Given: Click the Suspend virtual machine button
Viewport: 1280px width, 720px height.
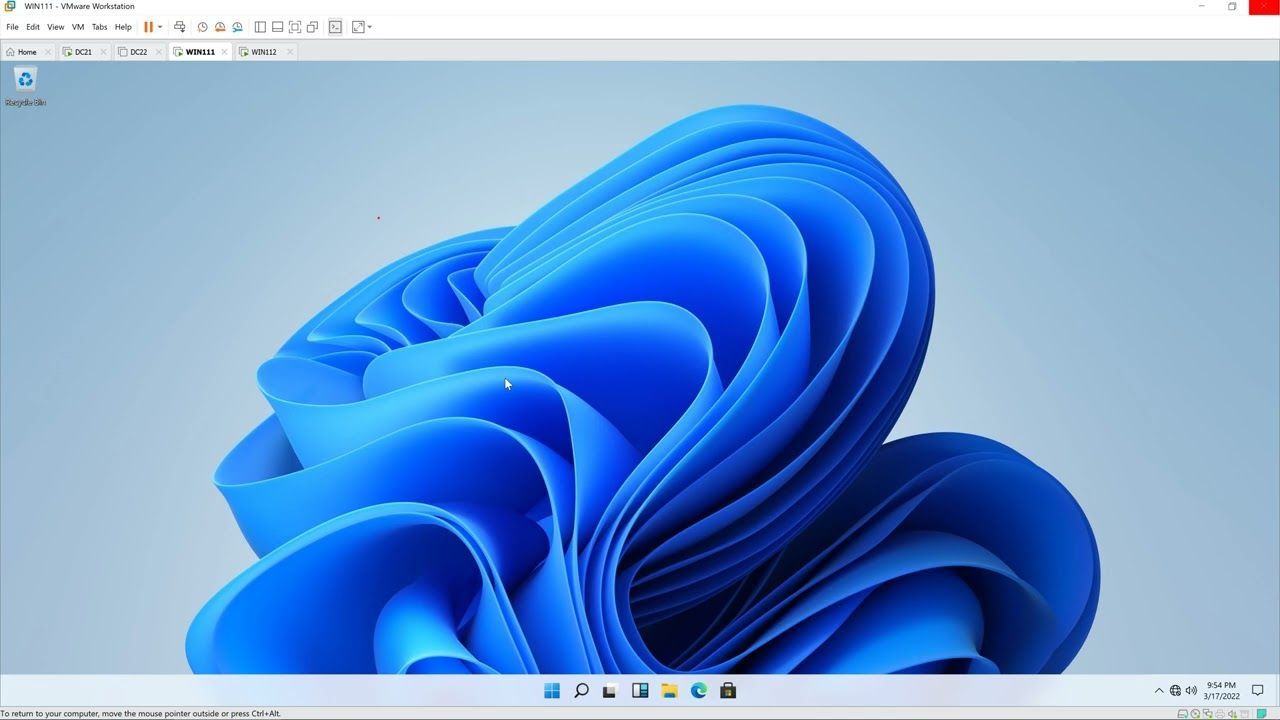Looking at the screenshot, I should (x=149, y=27).
